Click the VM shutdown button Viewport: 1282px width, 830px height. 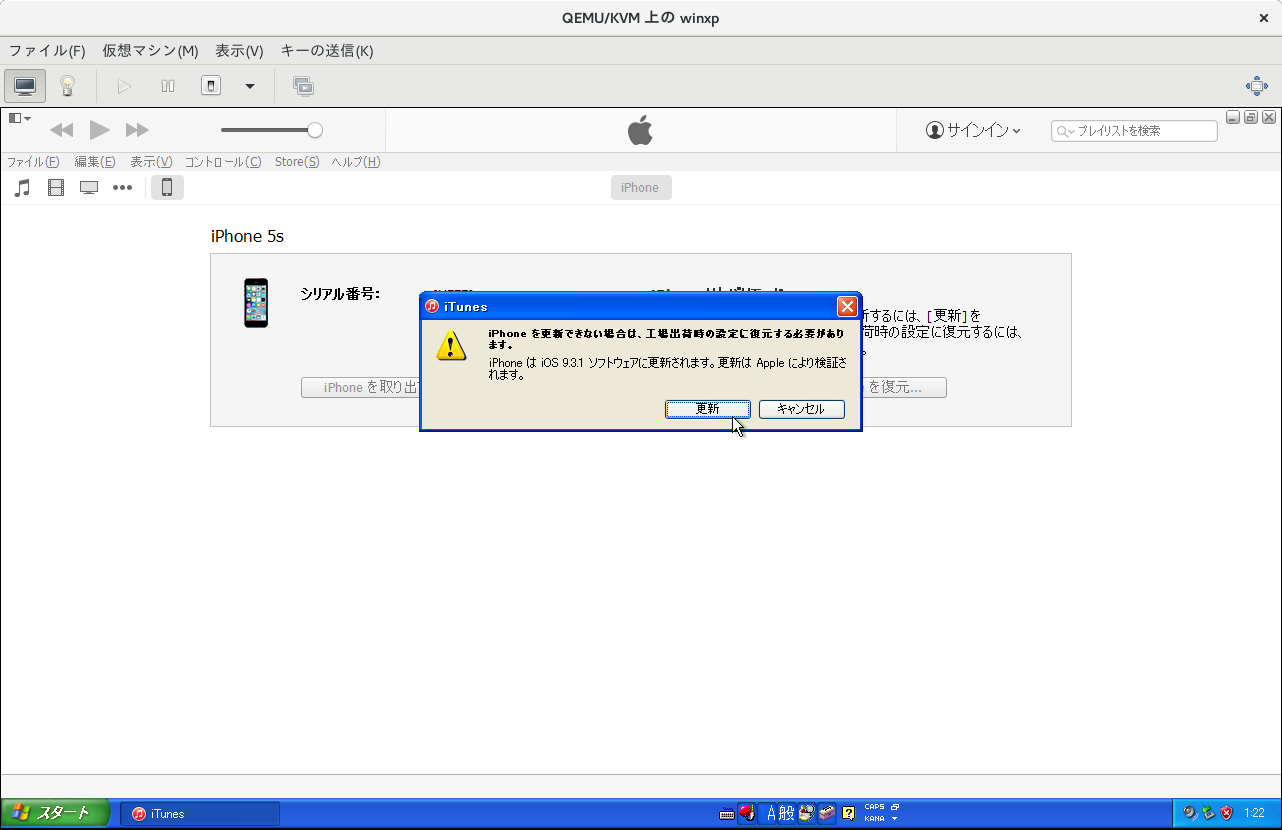click(x=211, y=86)
